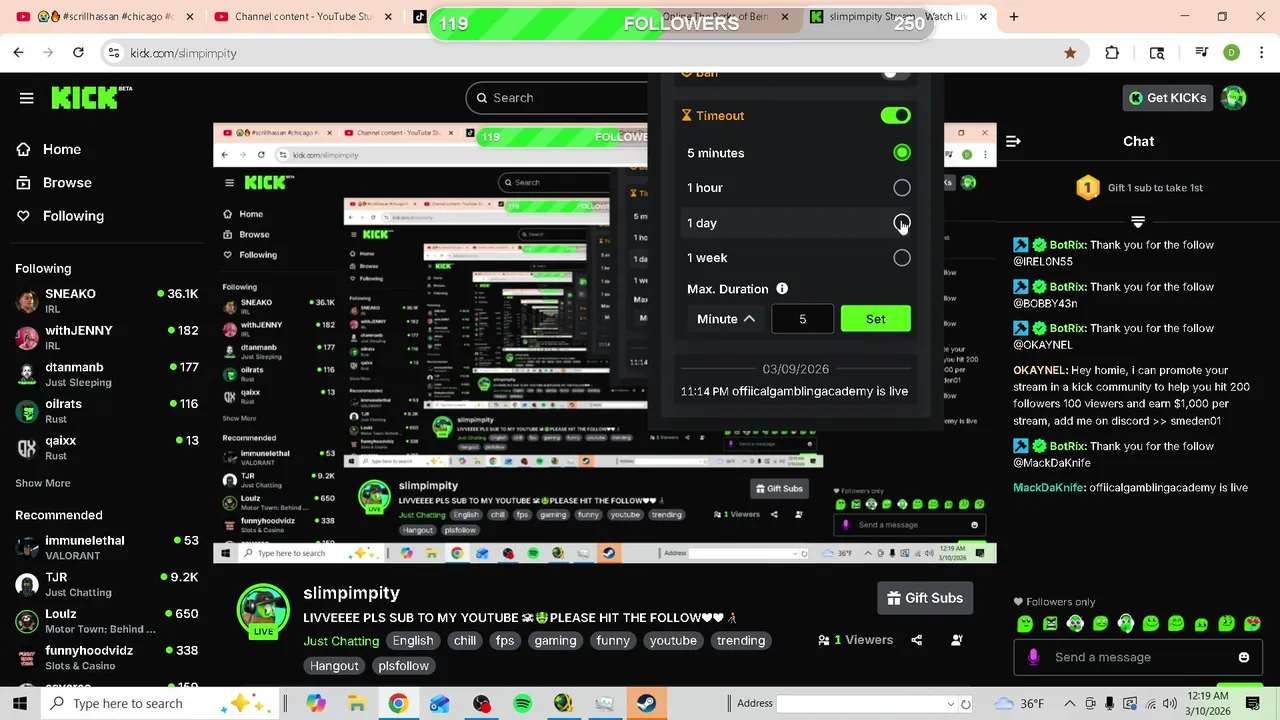Open the Kick hamburger menu
Screen dimensions: 1280x720
click(x=27, y=98)
